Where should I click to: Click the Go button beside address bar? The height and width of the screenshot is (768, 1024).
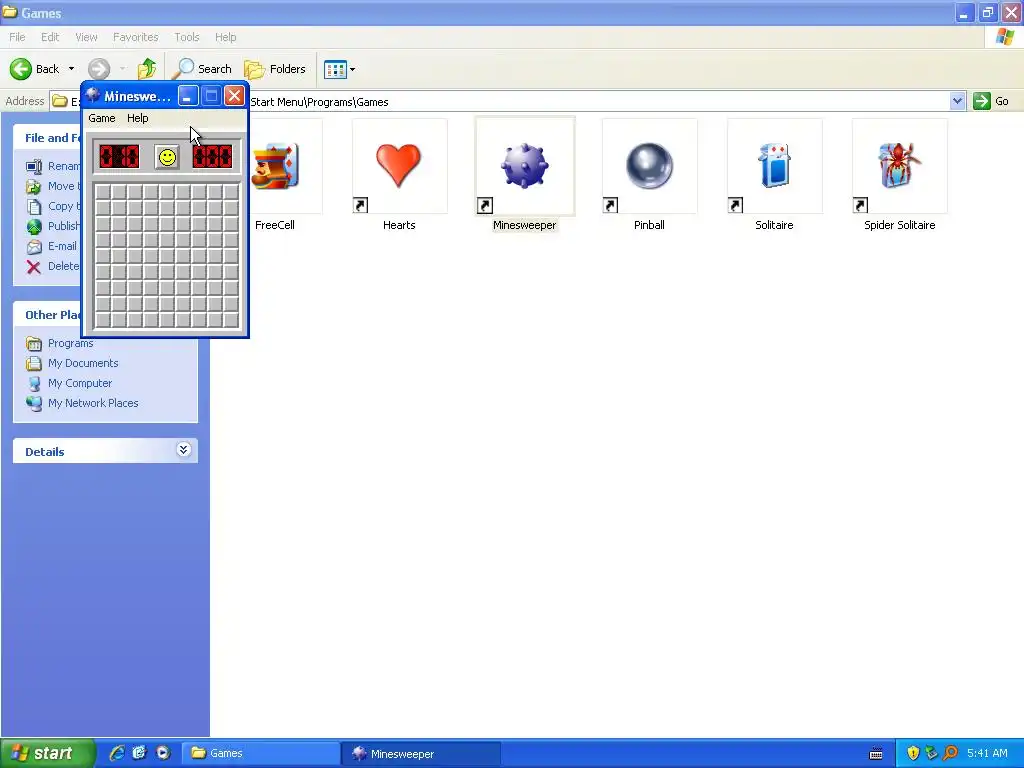pos(991,101)
